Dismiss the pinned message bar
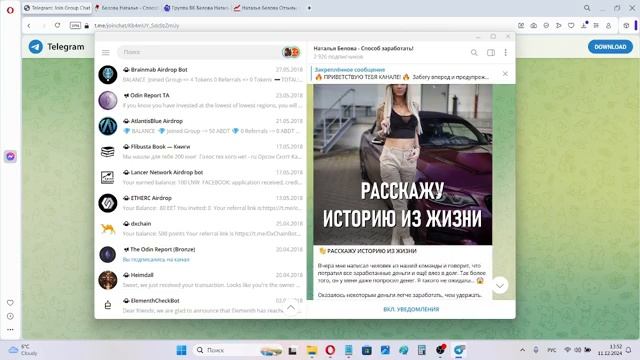The height and width of the screenshot is (360, 640). pos(505,74)
